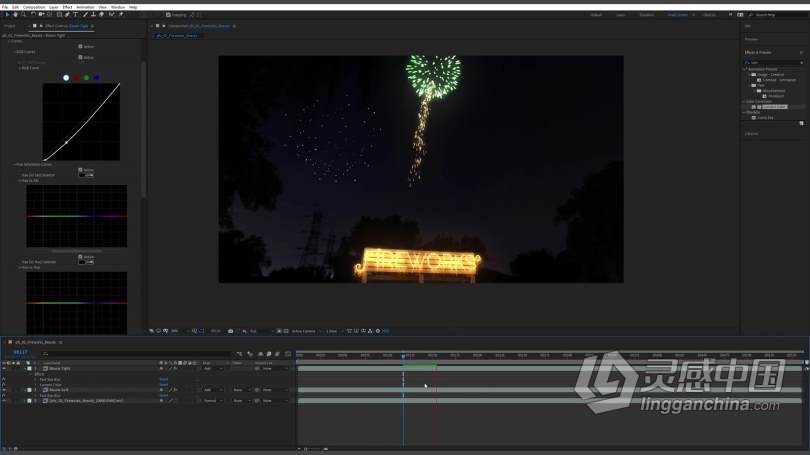Toggle Draft 3D icon in timeline

click(250, 354)
